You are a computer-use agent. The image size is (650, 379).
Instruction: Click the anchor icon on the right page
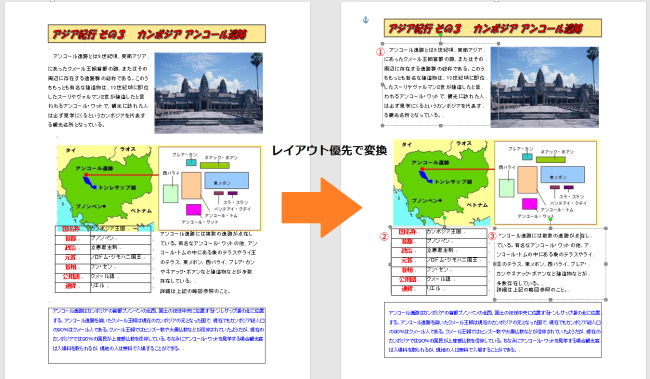pyautogui.click(x=365, y=19)
